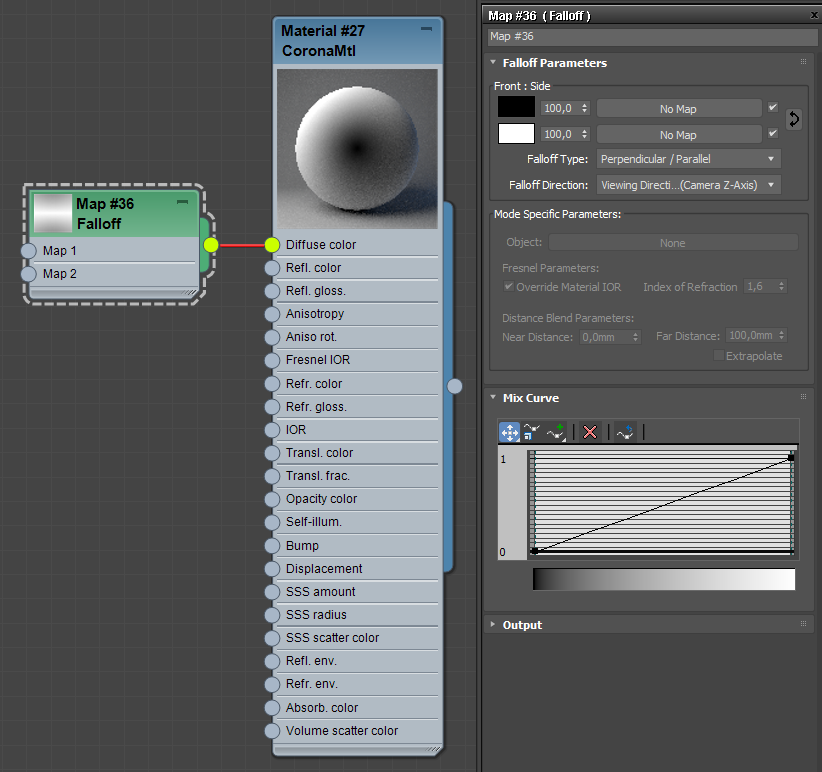
Task: Click the Reset Curves icon
Action: [626, 432]
